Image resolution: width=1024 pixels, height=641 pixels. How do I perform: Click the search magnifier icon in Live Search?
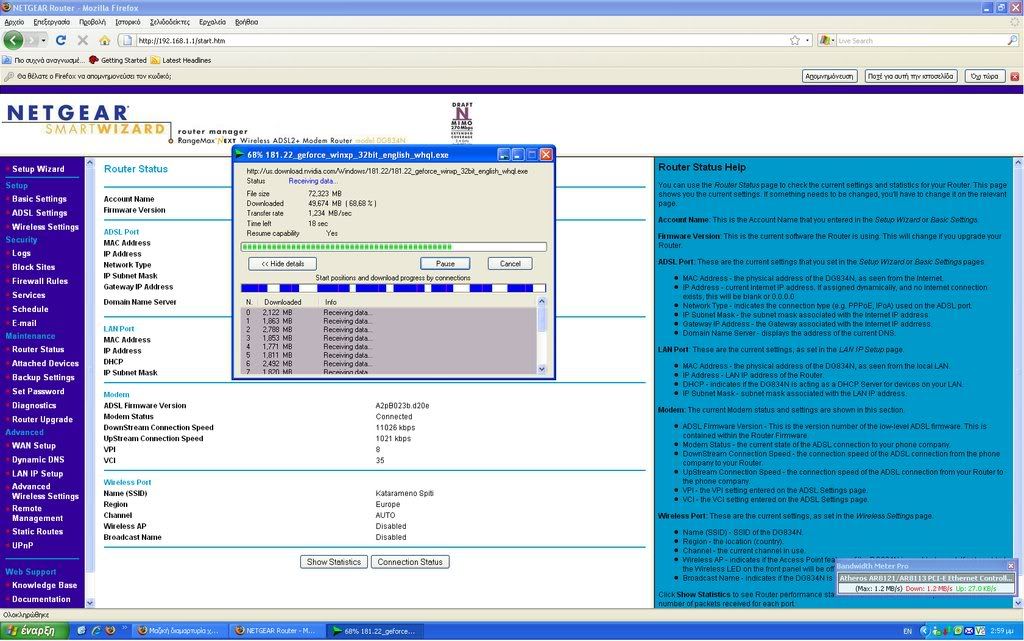[1012, 40]
